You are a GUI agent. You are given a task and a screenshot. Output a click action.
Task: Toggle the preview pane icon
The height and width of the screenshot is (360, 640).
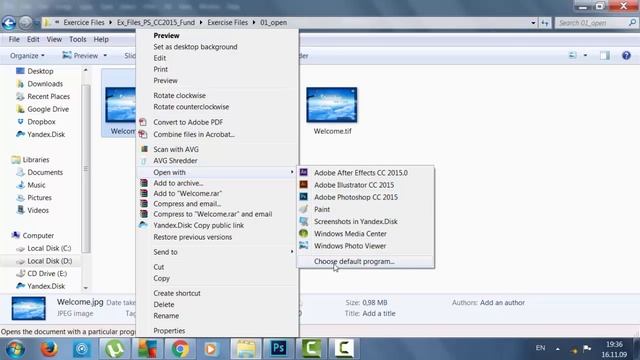tap(605, 56)
